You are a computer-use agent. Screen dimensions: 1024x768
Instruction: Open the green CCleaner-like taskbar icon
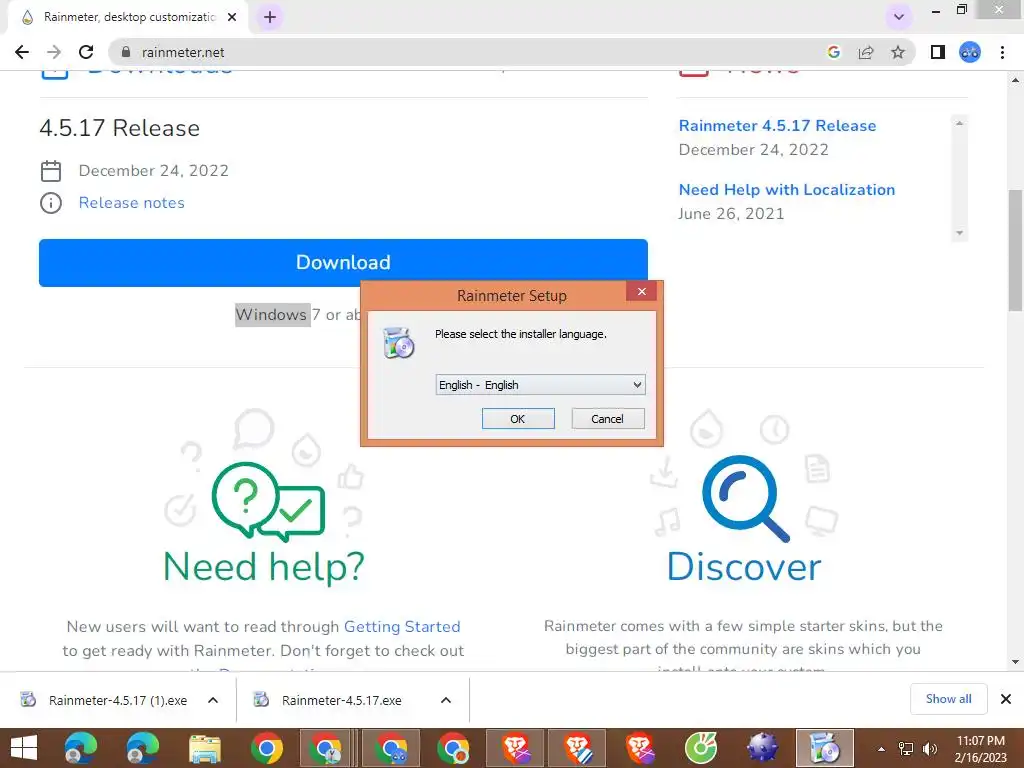tap(701, 748)
